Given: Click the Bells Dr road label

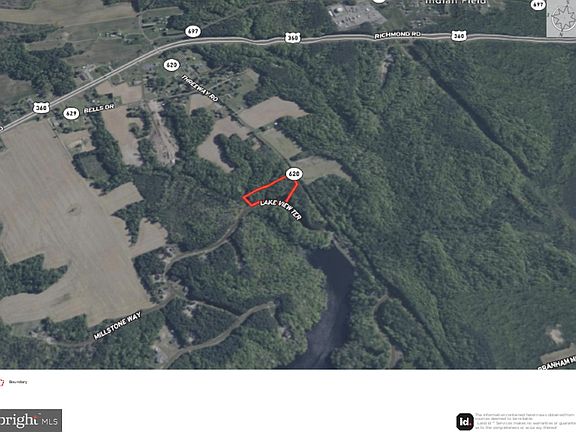Looking at the screenshot, I should tap(98, 109).
